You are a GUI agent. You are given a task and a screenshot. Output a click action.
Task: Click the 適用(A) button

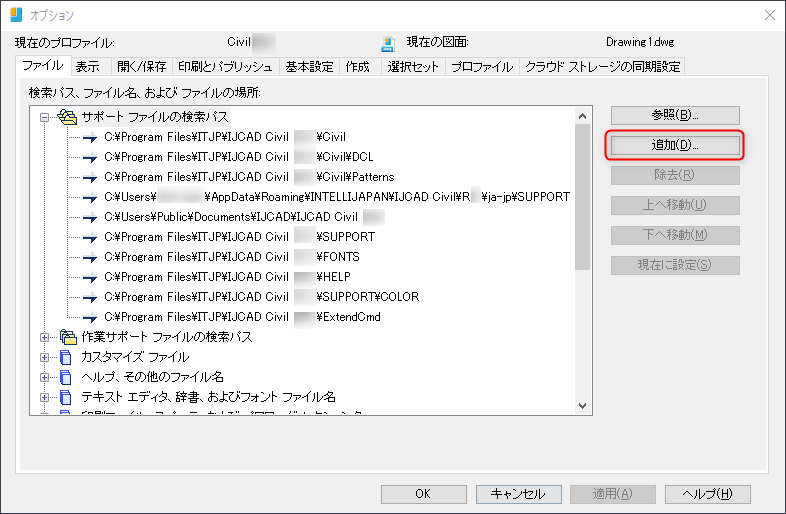[x=613, y=494]
